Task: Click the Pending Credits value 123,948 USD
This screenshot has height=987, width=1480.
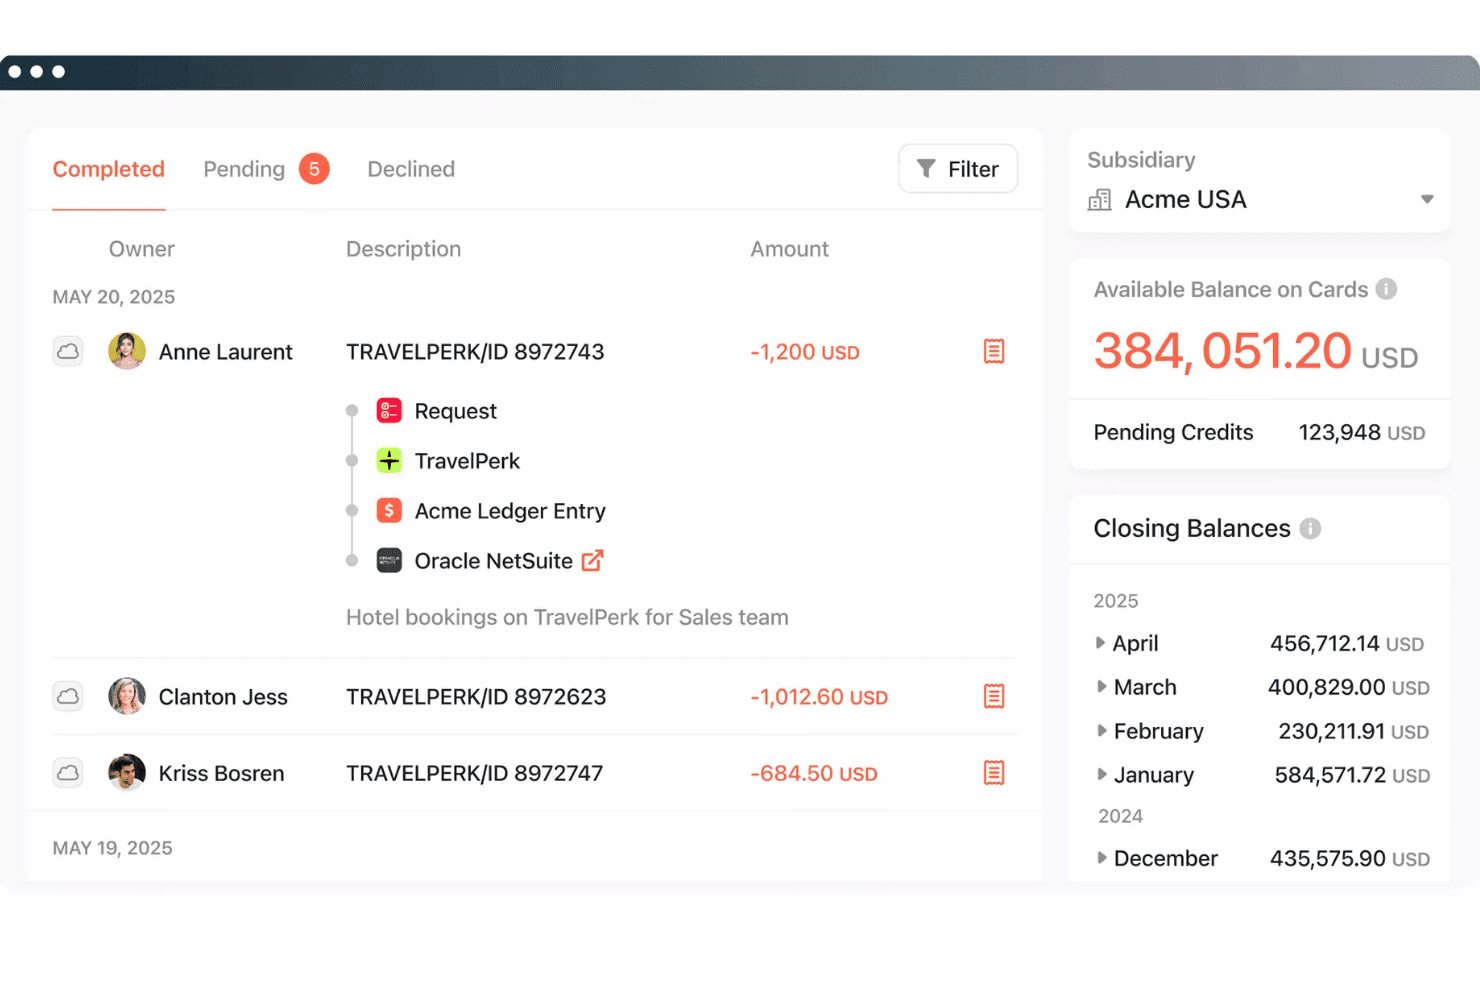Action: 1362,432
